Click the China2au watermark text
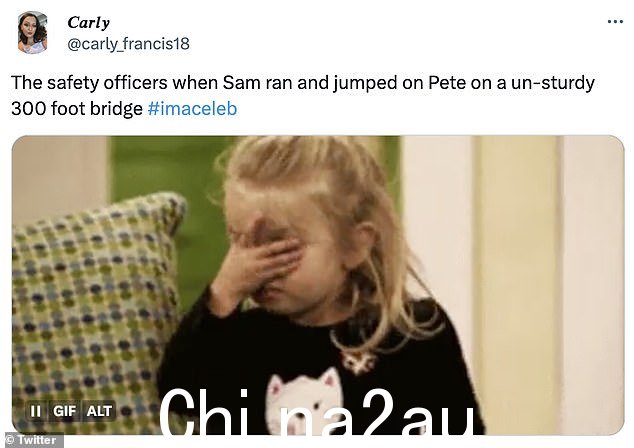 tap(317, 412)
